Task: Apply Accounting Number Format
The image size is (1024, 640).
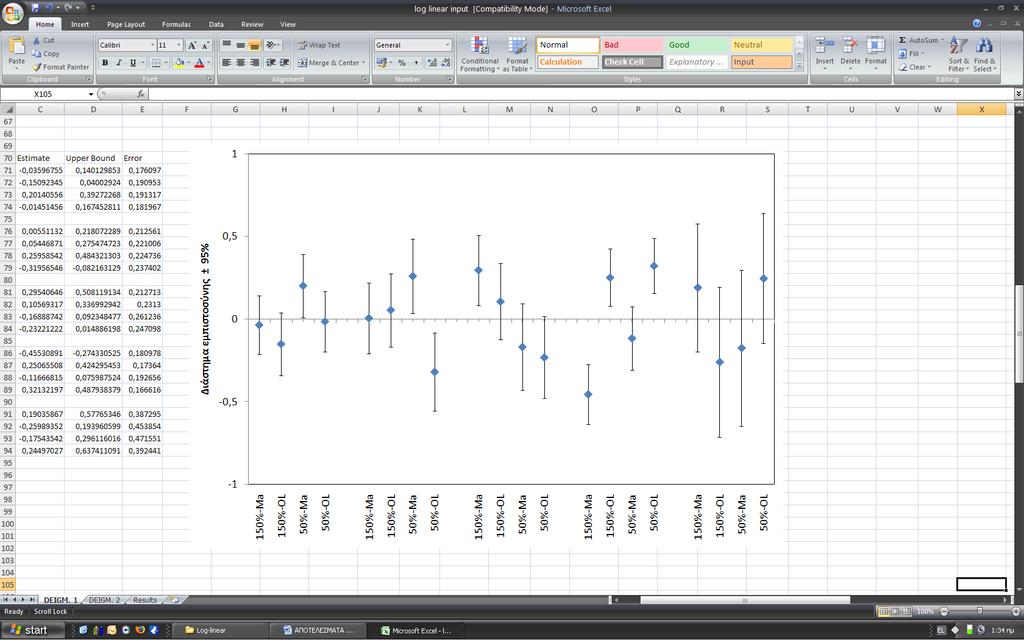Action: [x=381, y=63]
